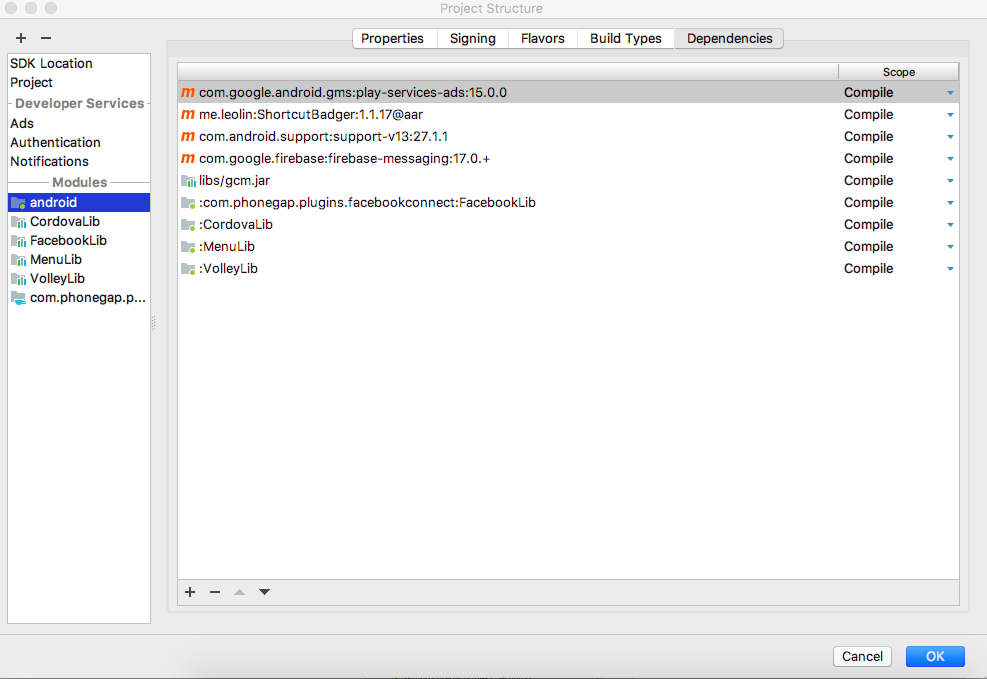Image resolution: width=987 pixels, height=679 pixels.
Task: Click the remove module minus icon
Action: pyautogui.click(x=45, y=38)
